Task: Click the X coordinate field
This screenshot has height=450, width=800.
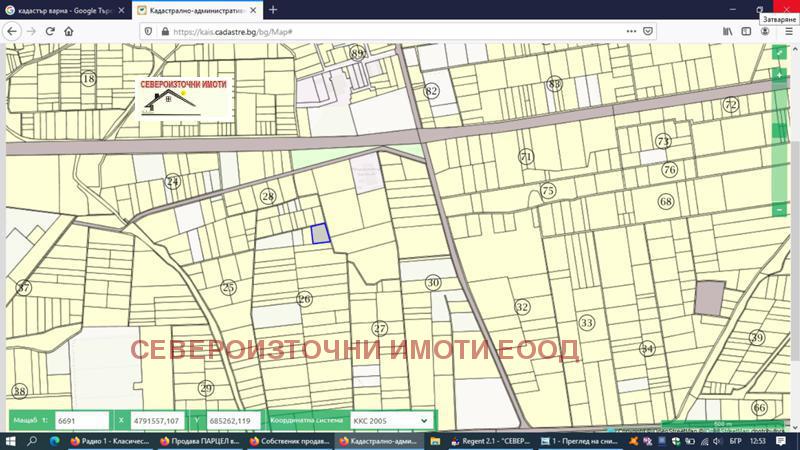Action: [157, 421]
